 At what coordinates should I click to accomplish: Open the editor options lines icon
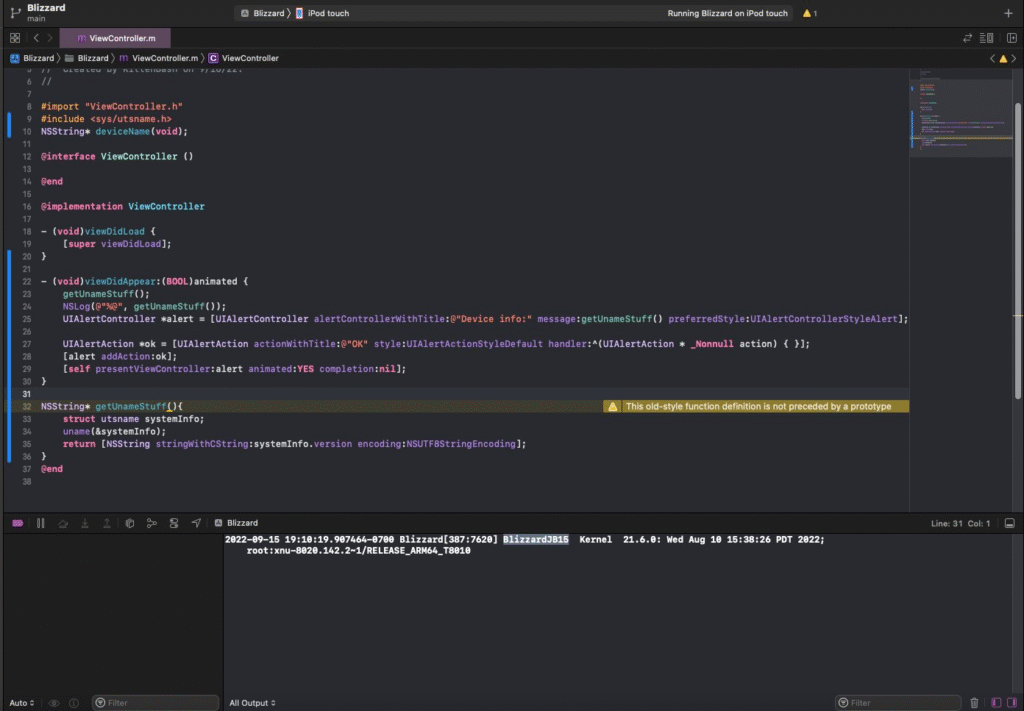point(987,38)
